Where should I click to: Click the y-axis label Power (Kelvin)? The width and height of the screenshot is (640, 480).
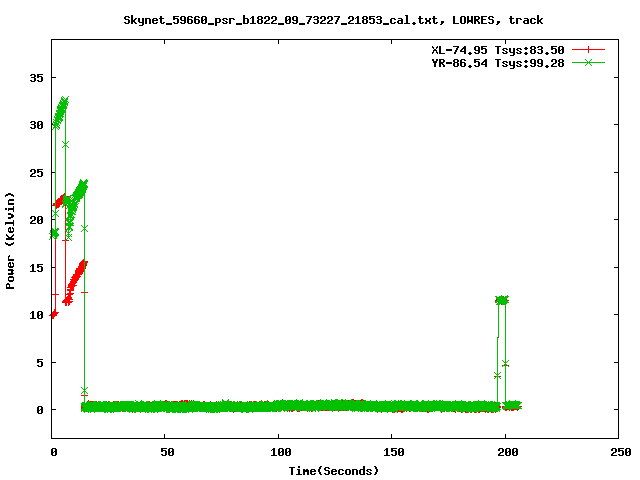click(x=10, y=241)
